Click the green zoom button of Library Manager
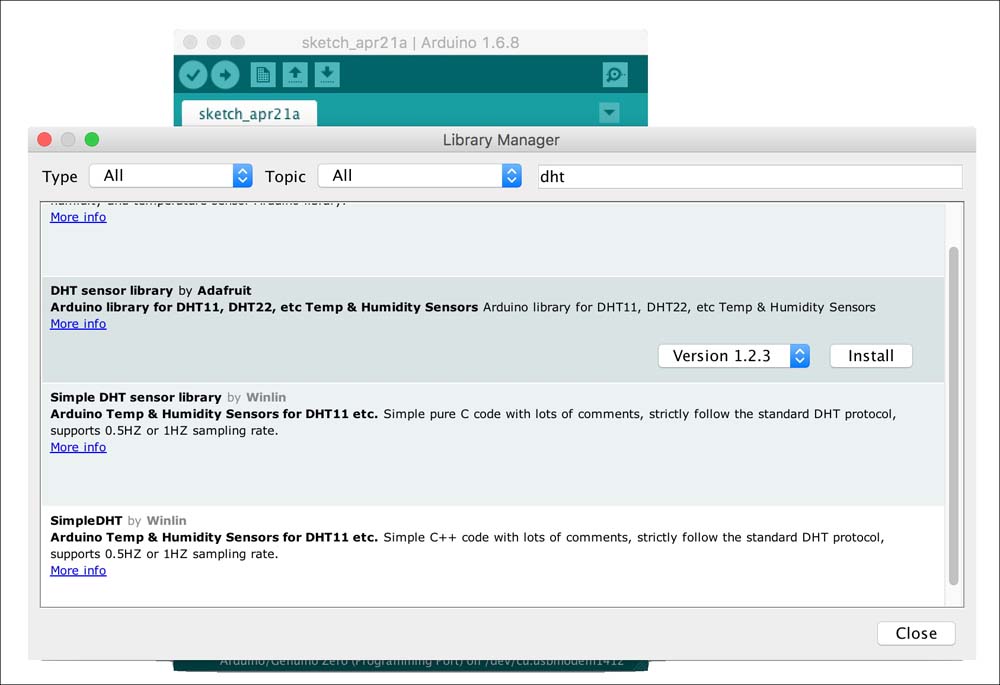This screenshot has height=685, width=1000. coord(92,139)
